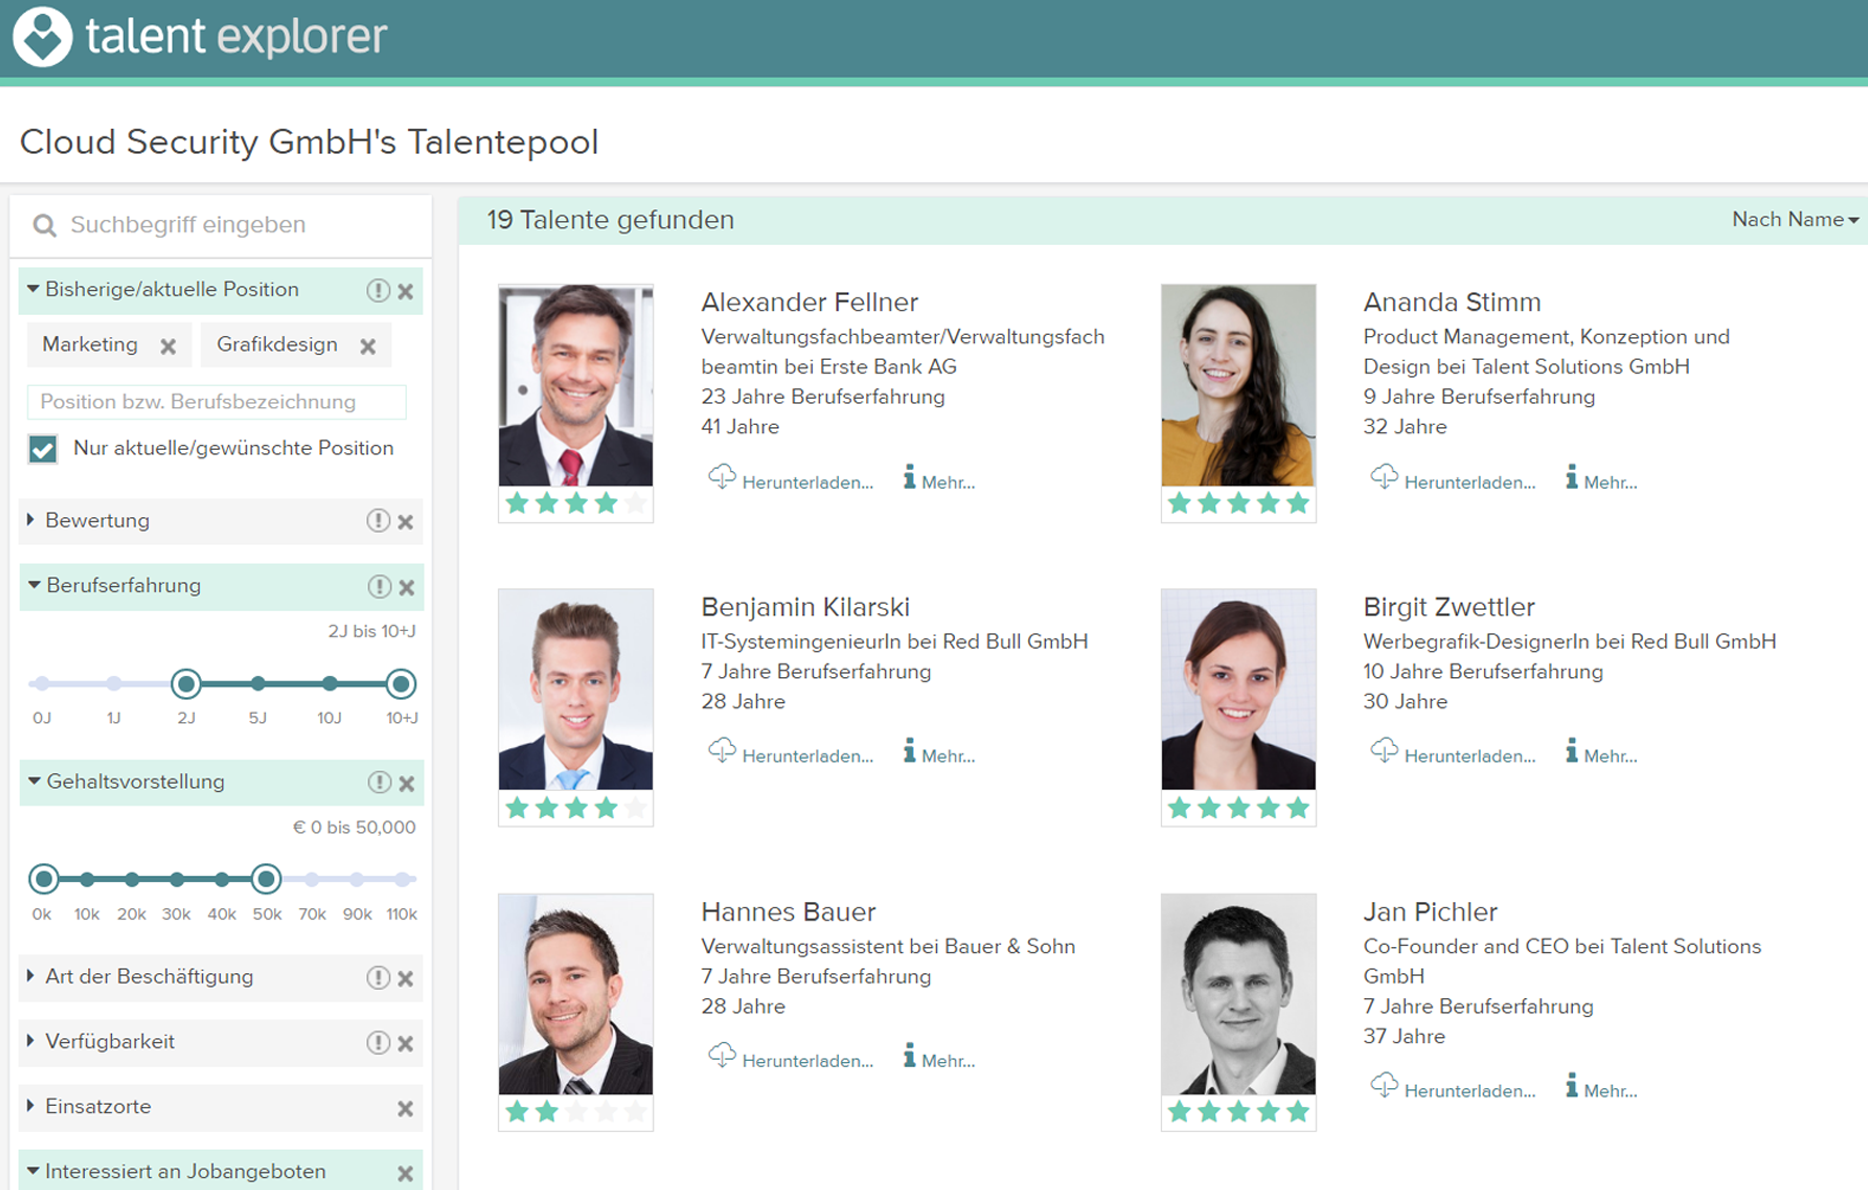Show info for the Verfügbarkeit filter
1868x1190 pixels.
click(377, 1042)
